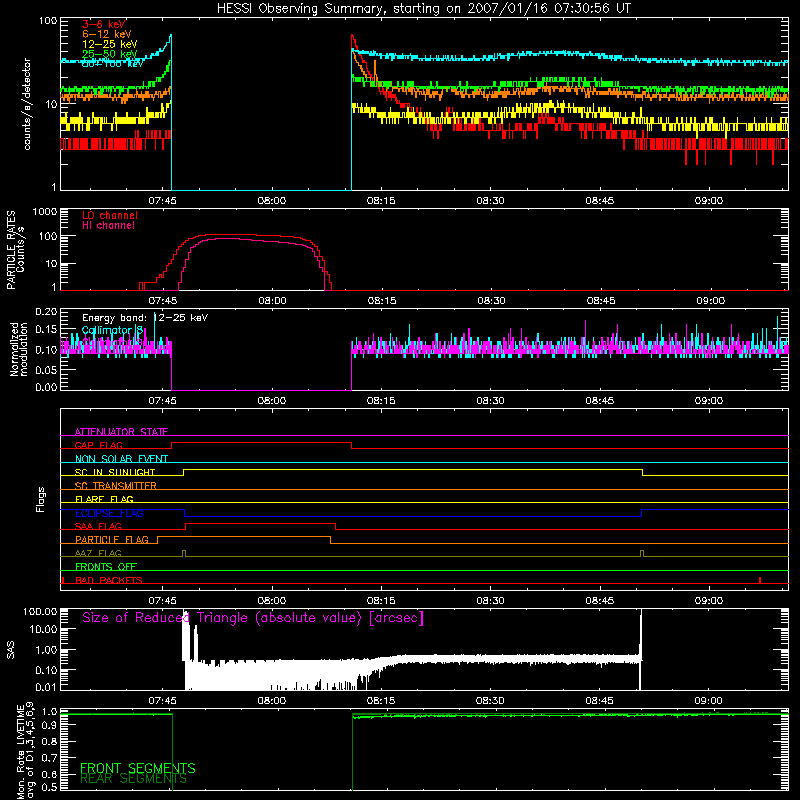Click '08:30' time label under particle rates plot
The image size is (800, 800).
pos(491,301)
